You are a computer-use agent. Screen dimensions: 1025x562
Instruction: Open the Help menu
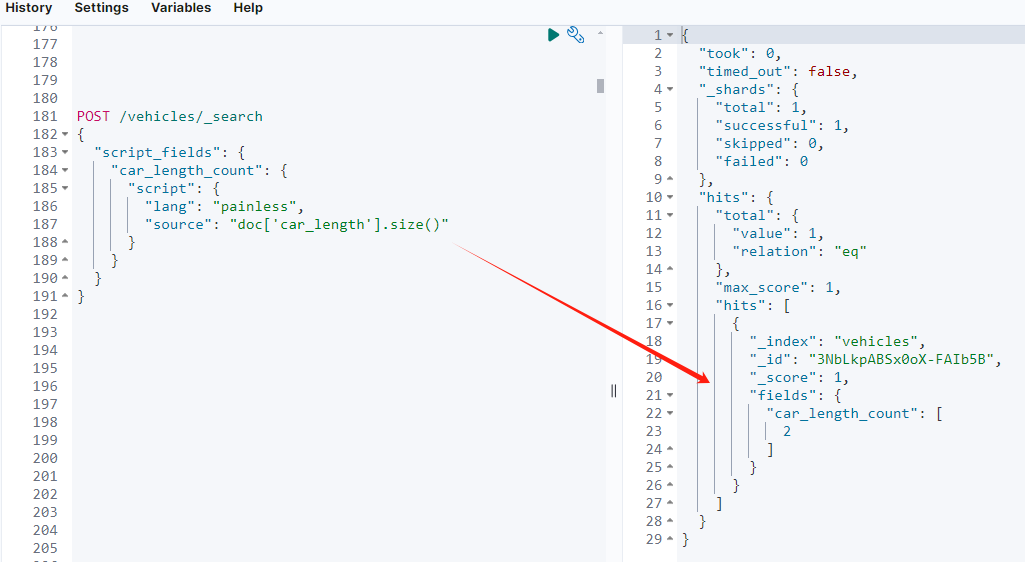(x=248, y=8)
